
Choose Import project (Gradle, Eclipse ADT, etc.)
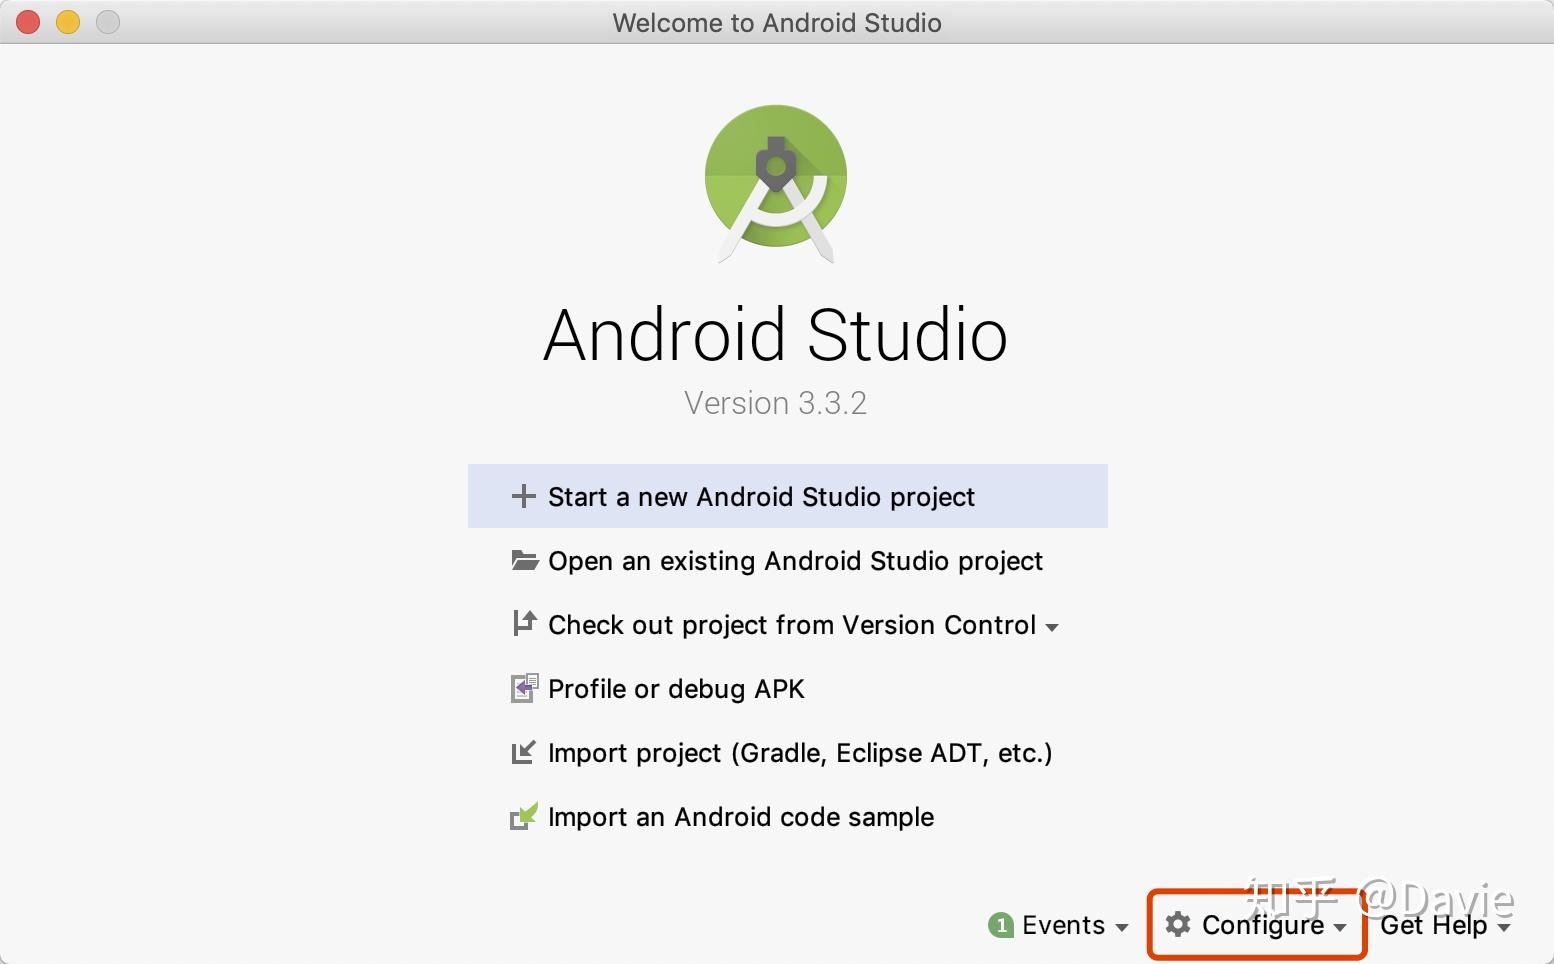(x=799, y=752)
